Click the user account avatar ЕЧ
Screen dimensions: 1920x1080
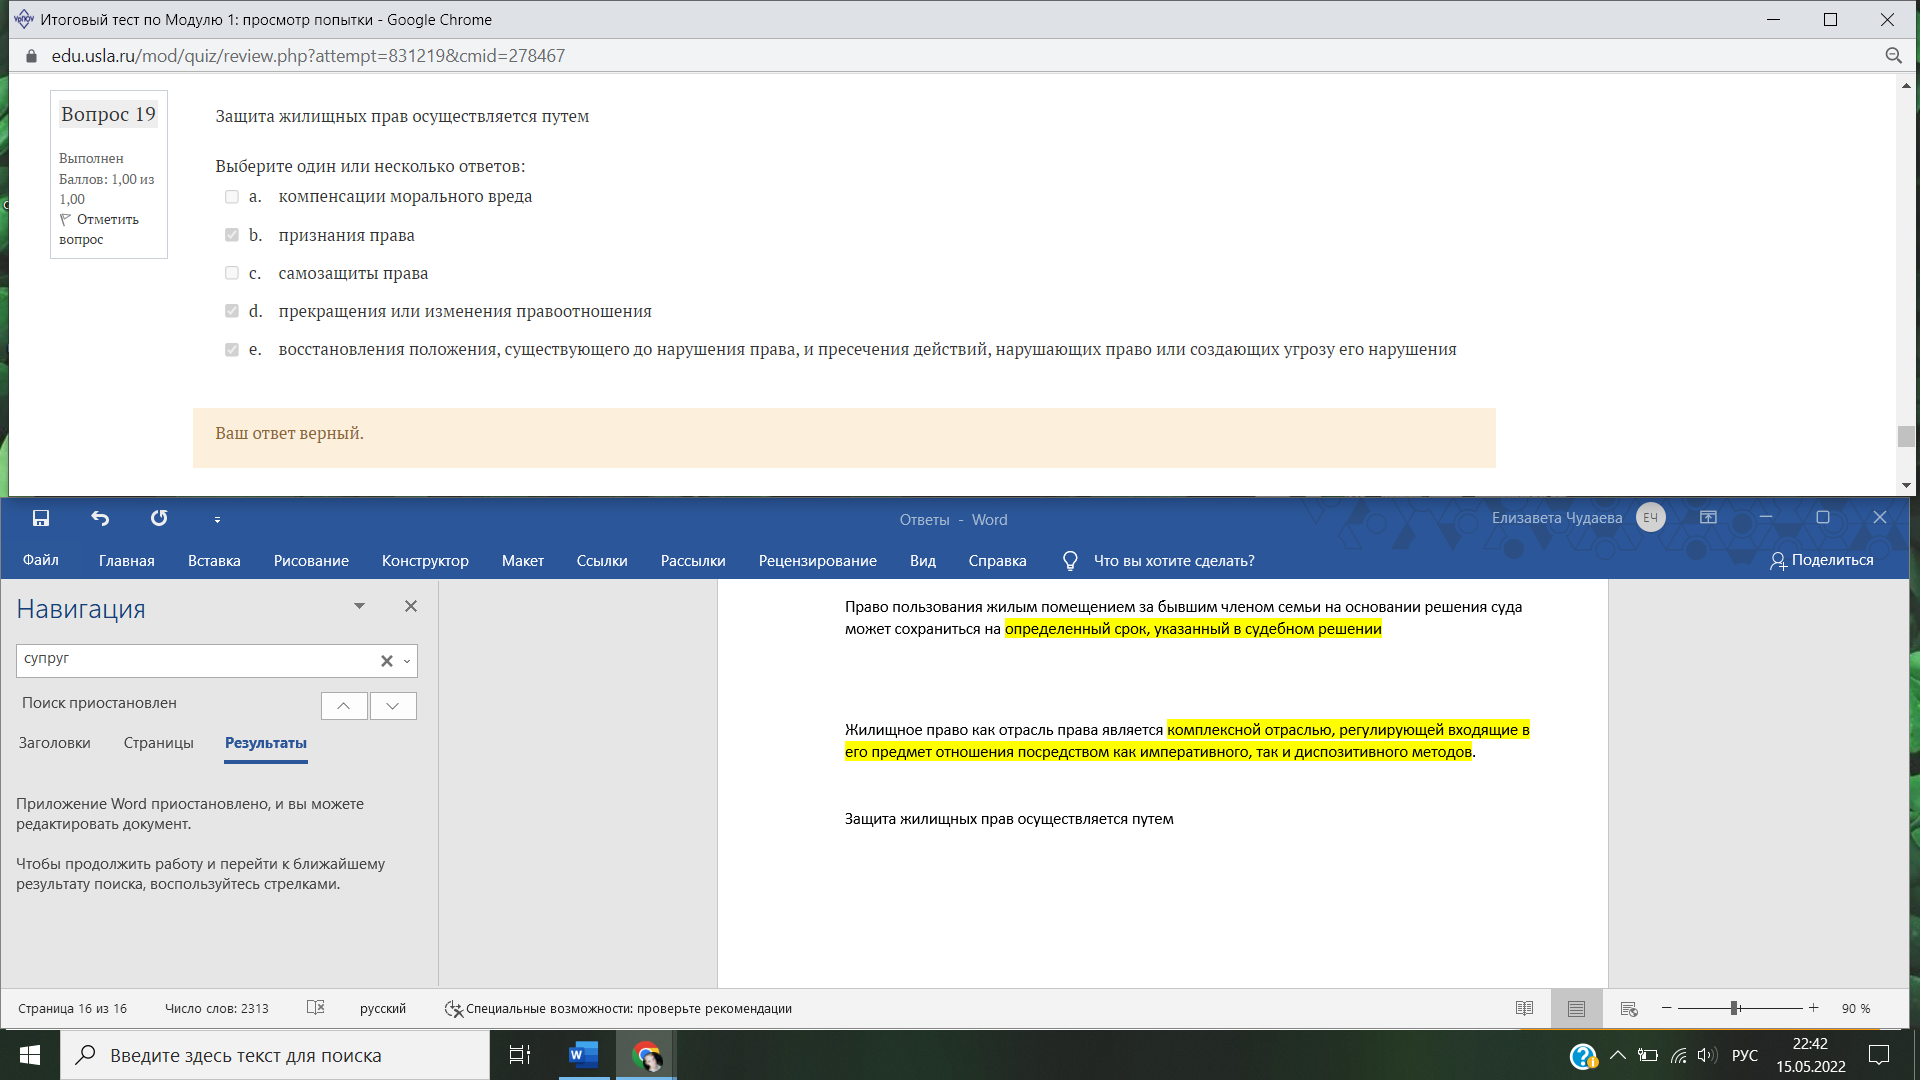pos(1651,518)
